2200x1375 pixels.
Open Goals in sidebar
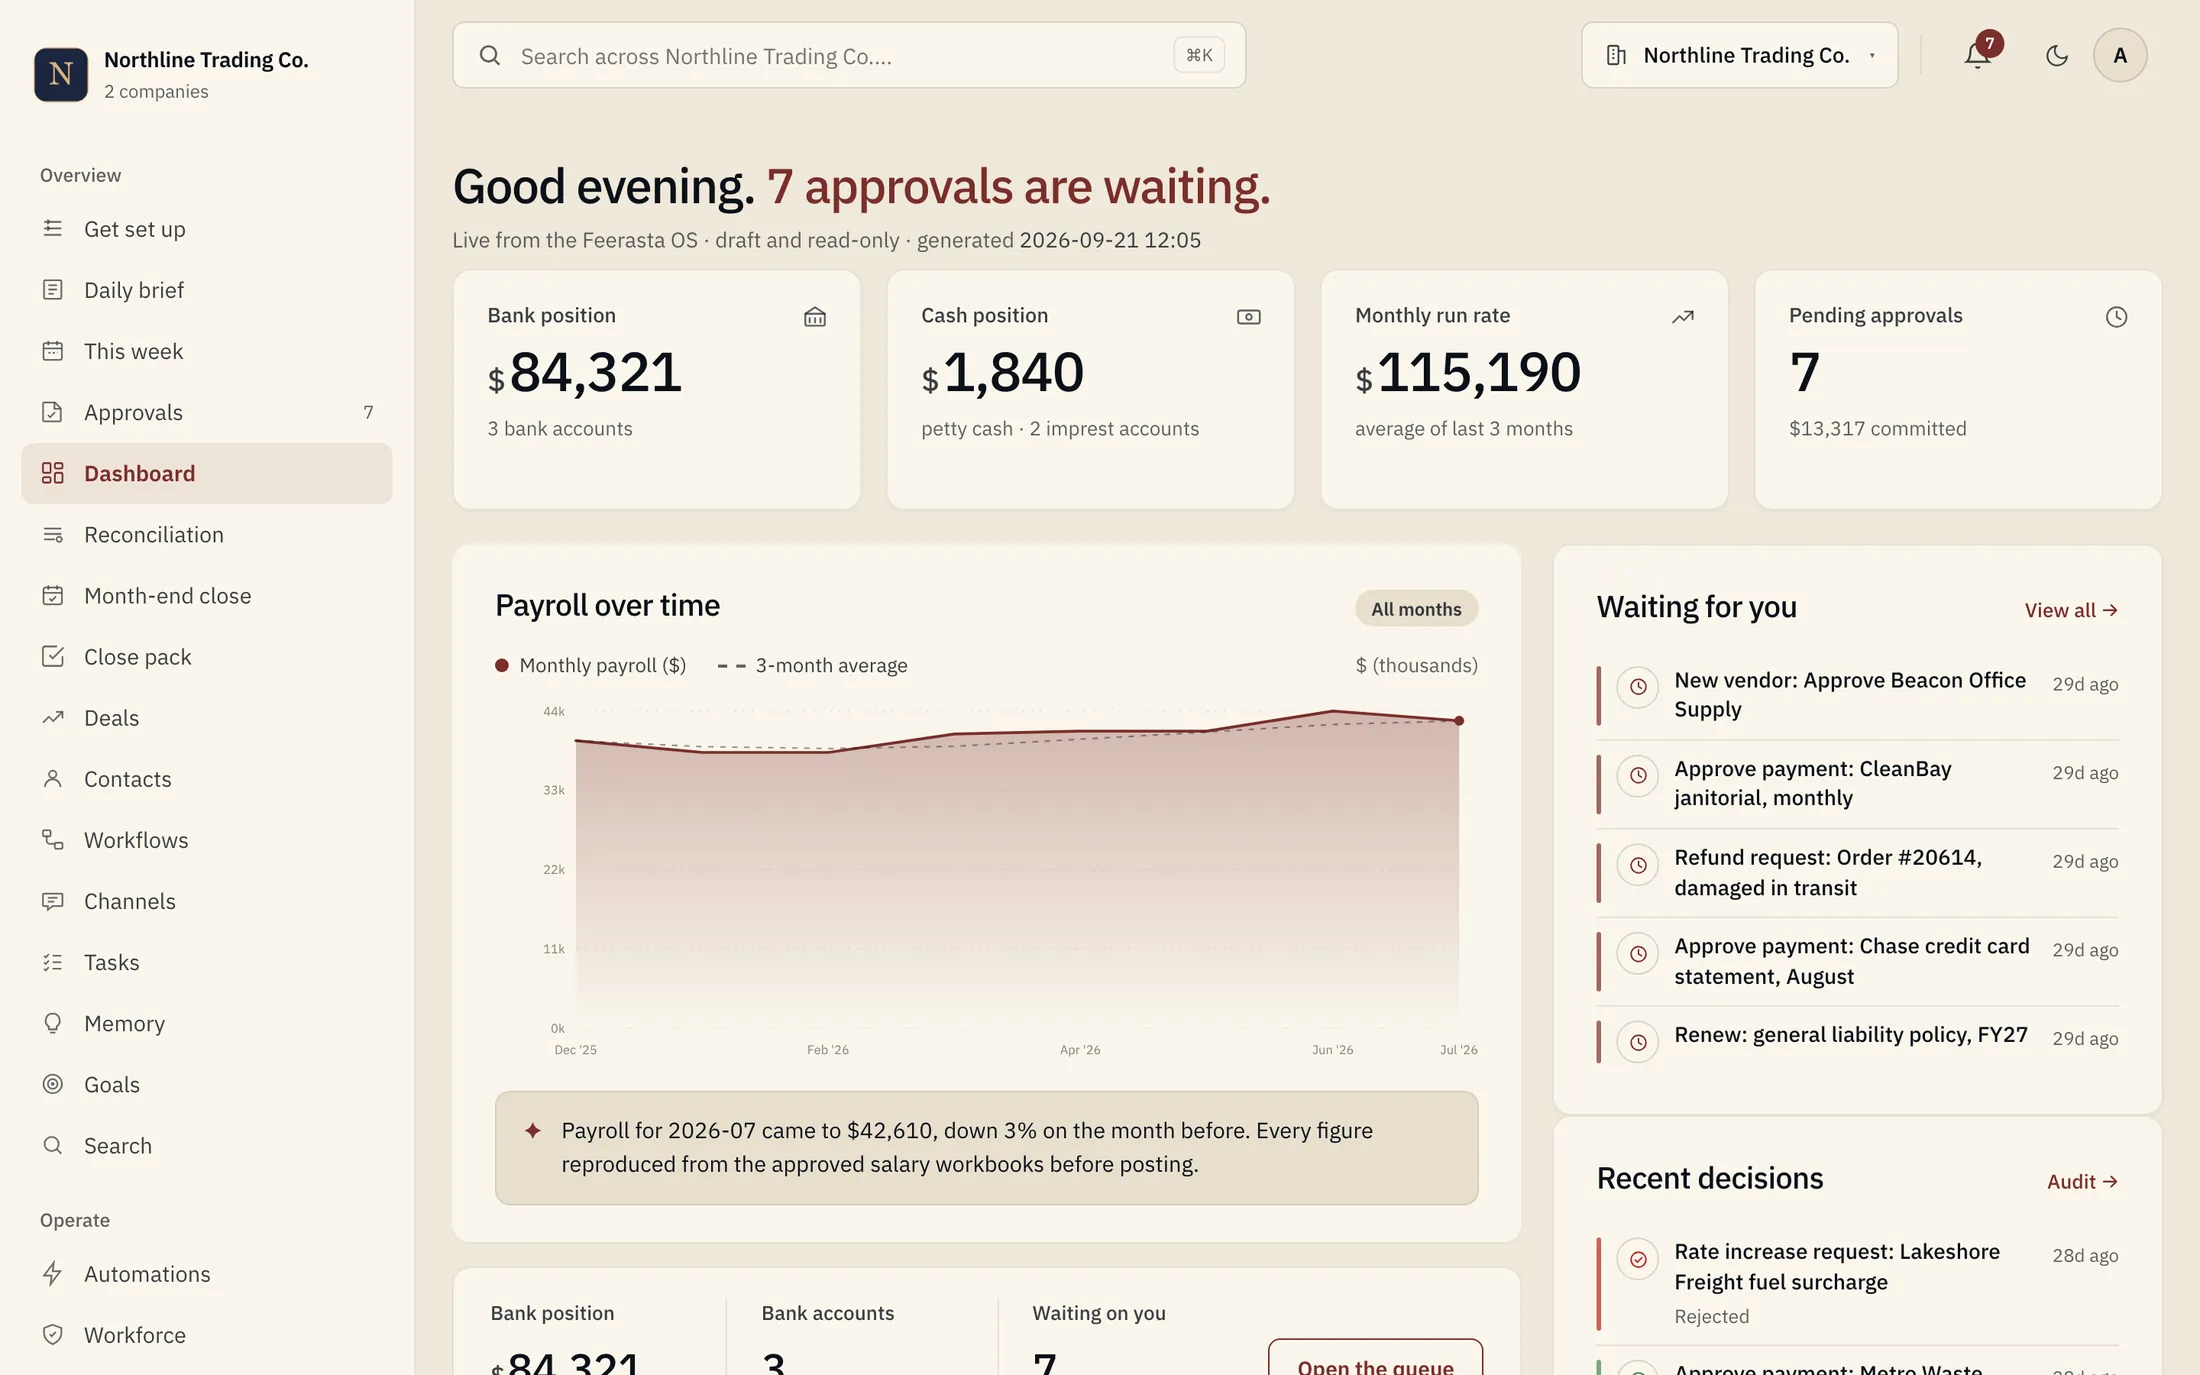pos(207,1084)
